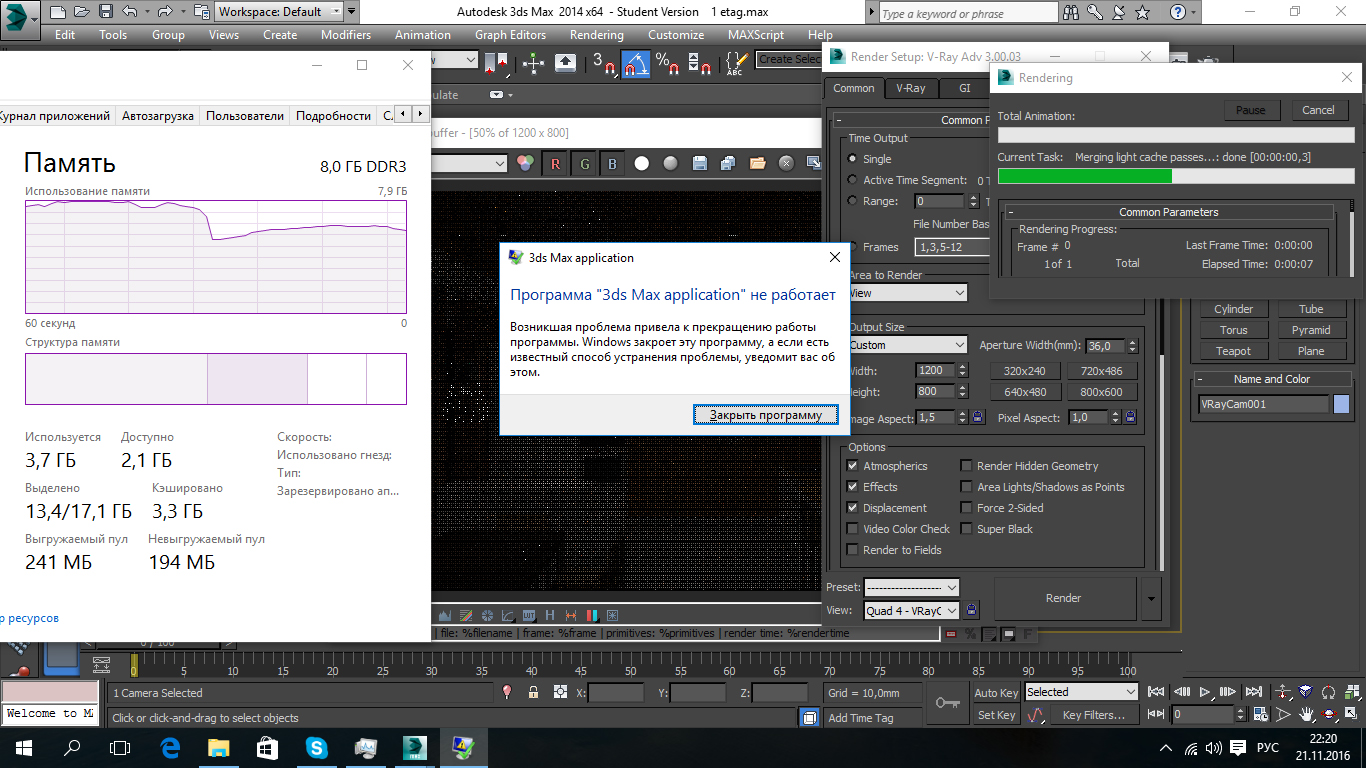The width and height of the screenshot is (1366, 768).
Task: Enable Render Hidden Geometry
Action: pos(966,466)
